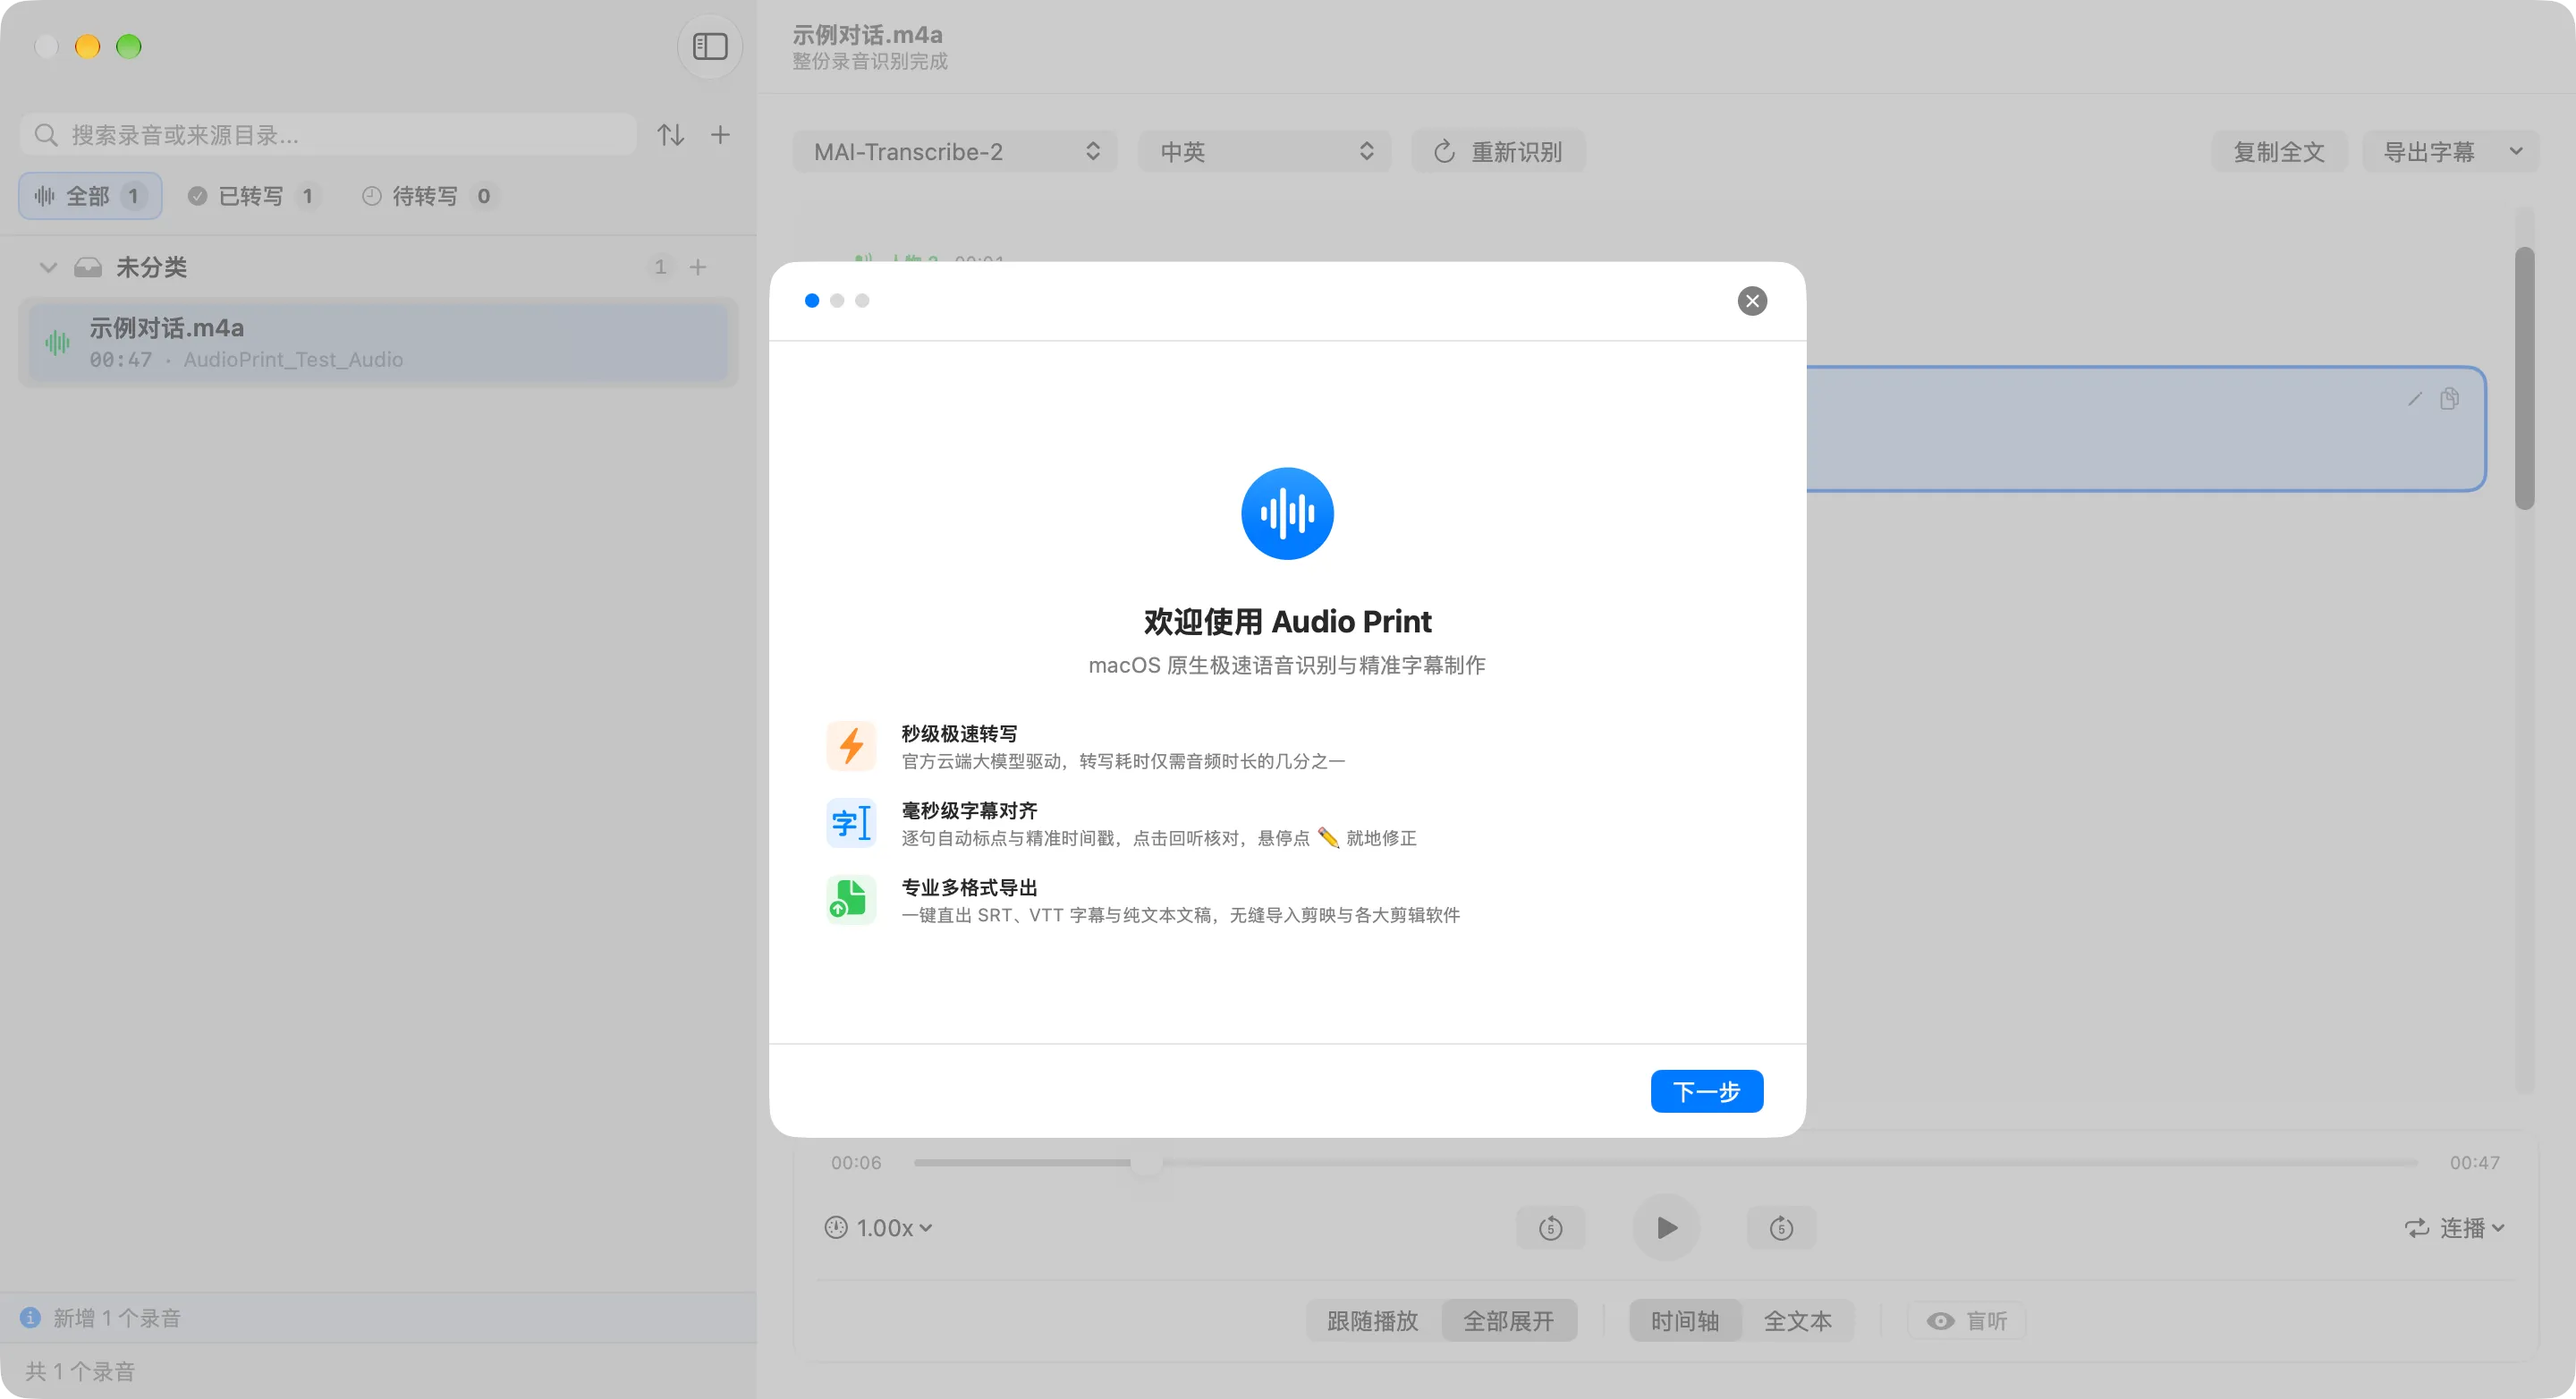Toggle the sidebar panel icon

pos(709,46)
